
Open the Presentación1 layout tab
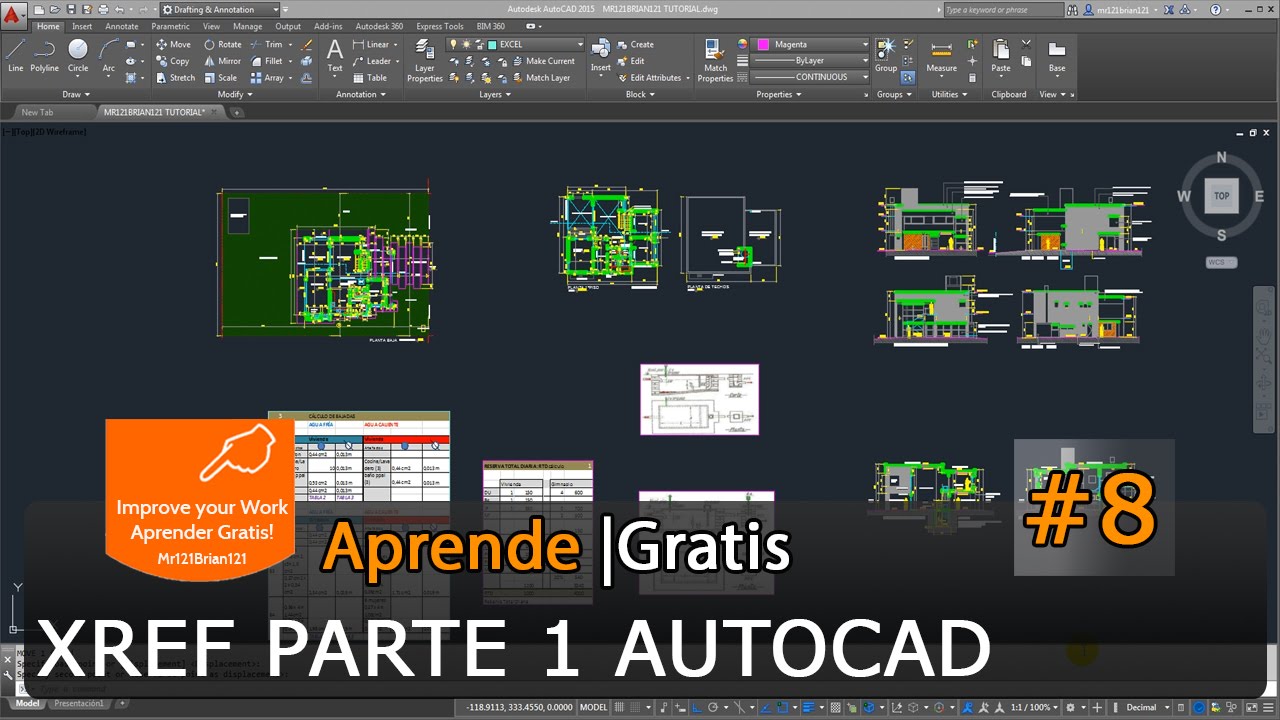click(79, 703)
